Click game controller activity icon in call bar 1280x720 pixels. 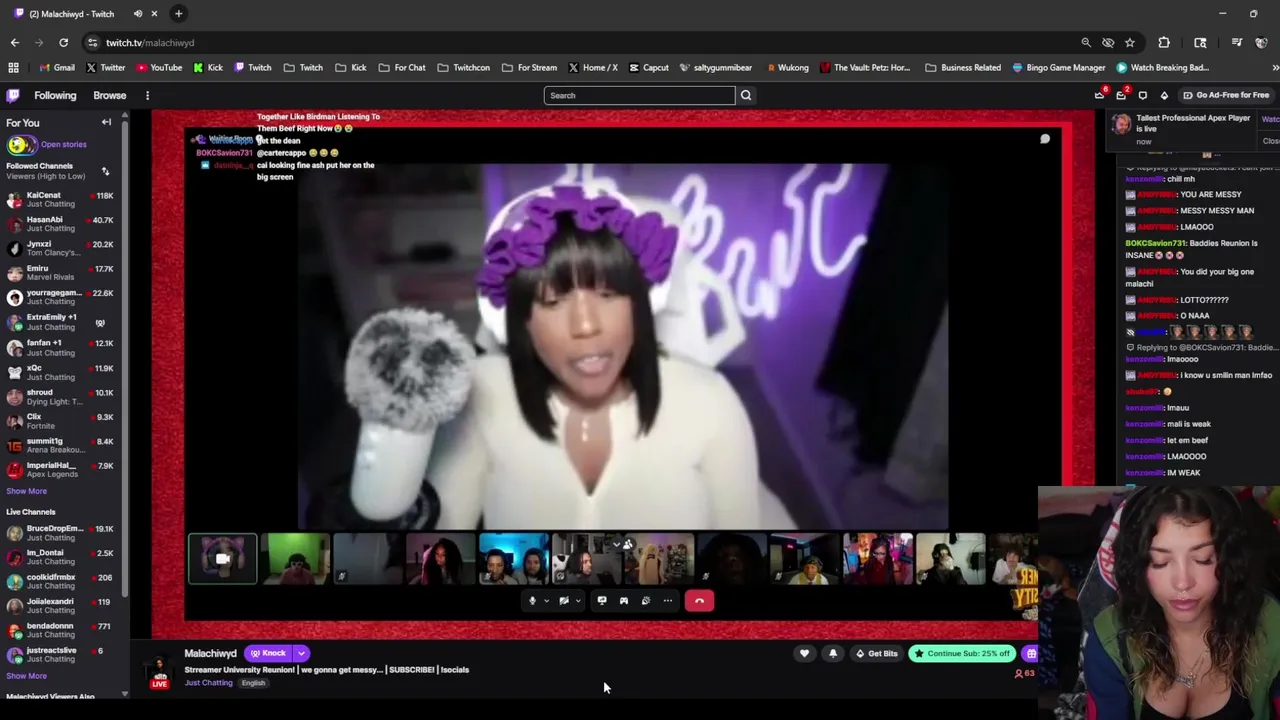coord(624,601)
